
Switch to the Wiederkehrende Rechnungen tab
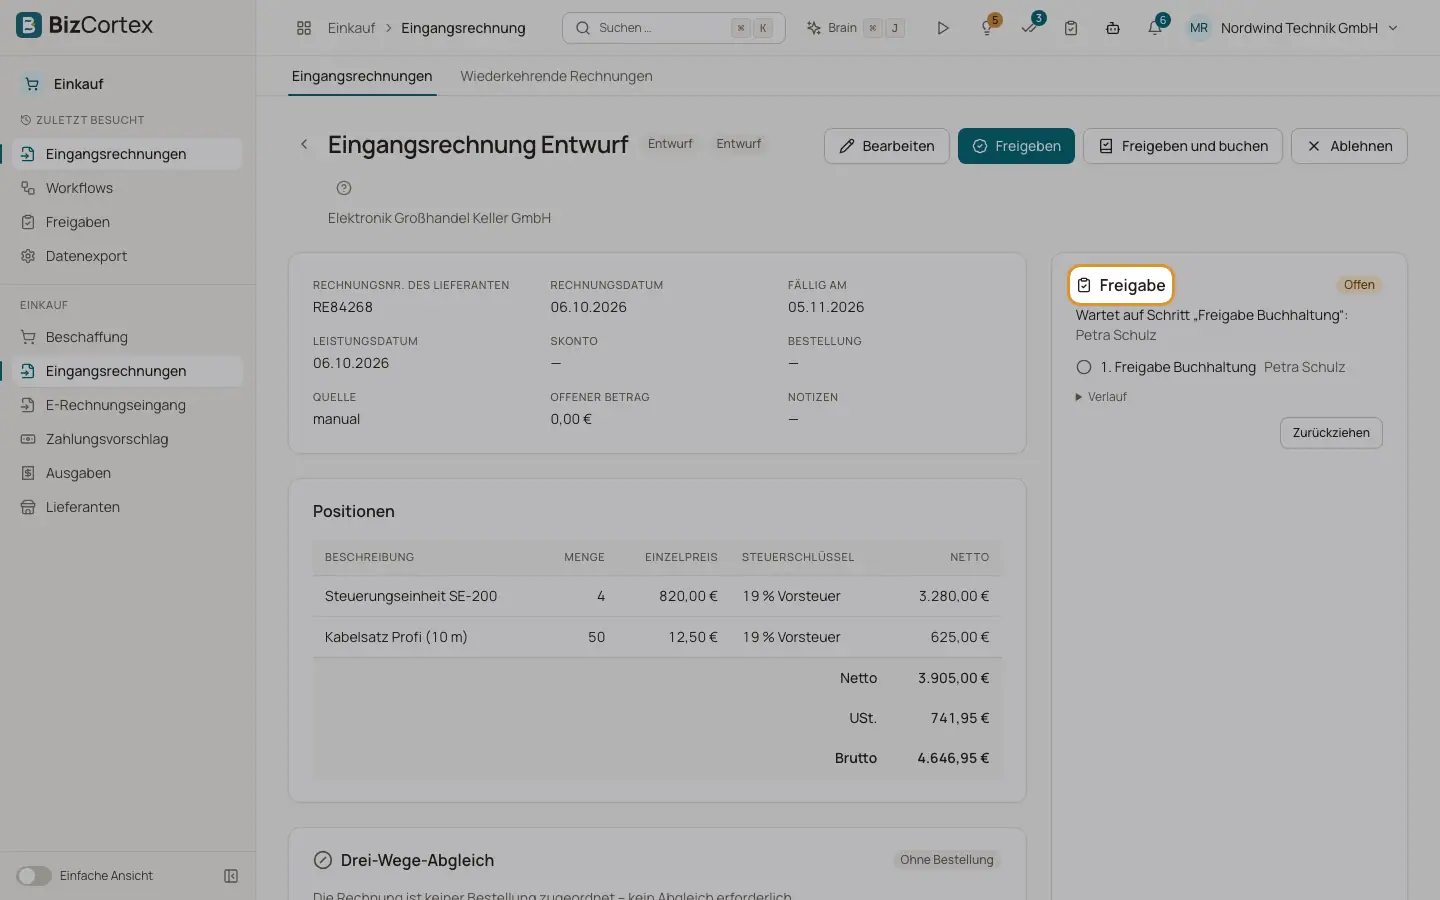click(x=556, y=76)
